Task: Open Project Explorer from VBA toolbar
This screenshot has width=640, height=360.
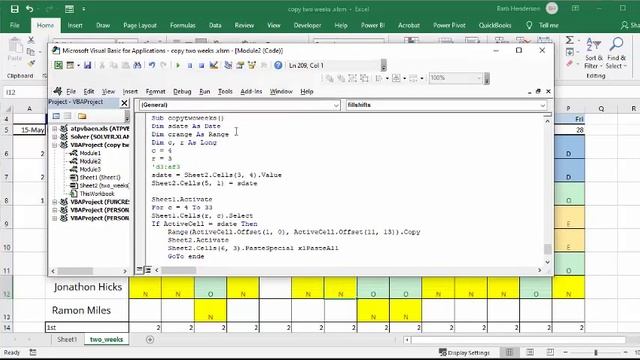Action: (x=228, y=65)
